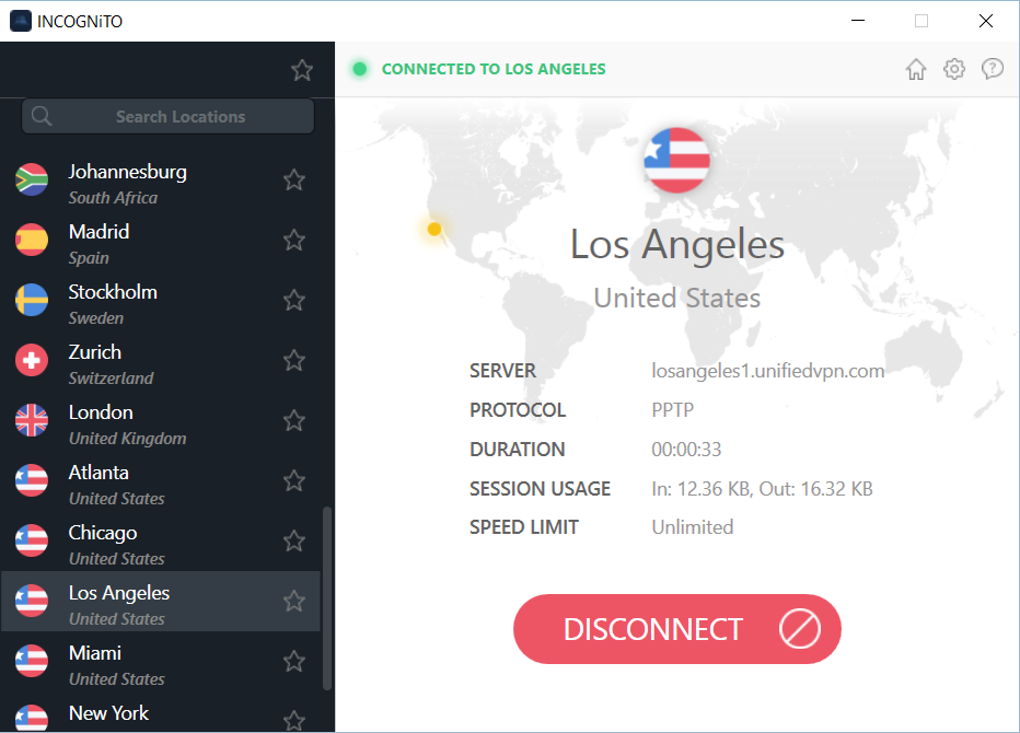Image resolution: width=1020 pixels, height=733 pixels.
Task: Click server address losangeles1.unifiedvpn.com
Action: pyautogui.click(x=768, y=371)
